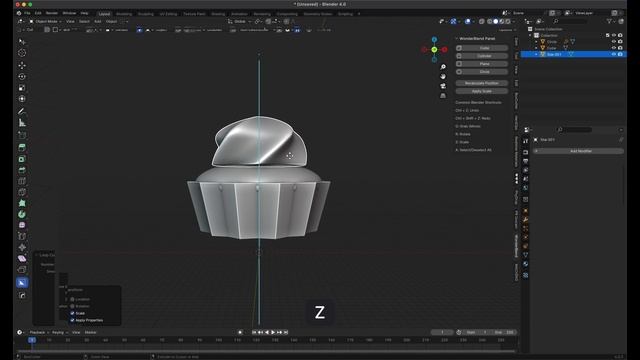Screen dimensions: 640x360
Task: Click the Cylinder button in WonderBlend Panel
Action: pyautogui.click(x=482, y=56)
